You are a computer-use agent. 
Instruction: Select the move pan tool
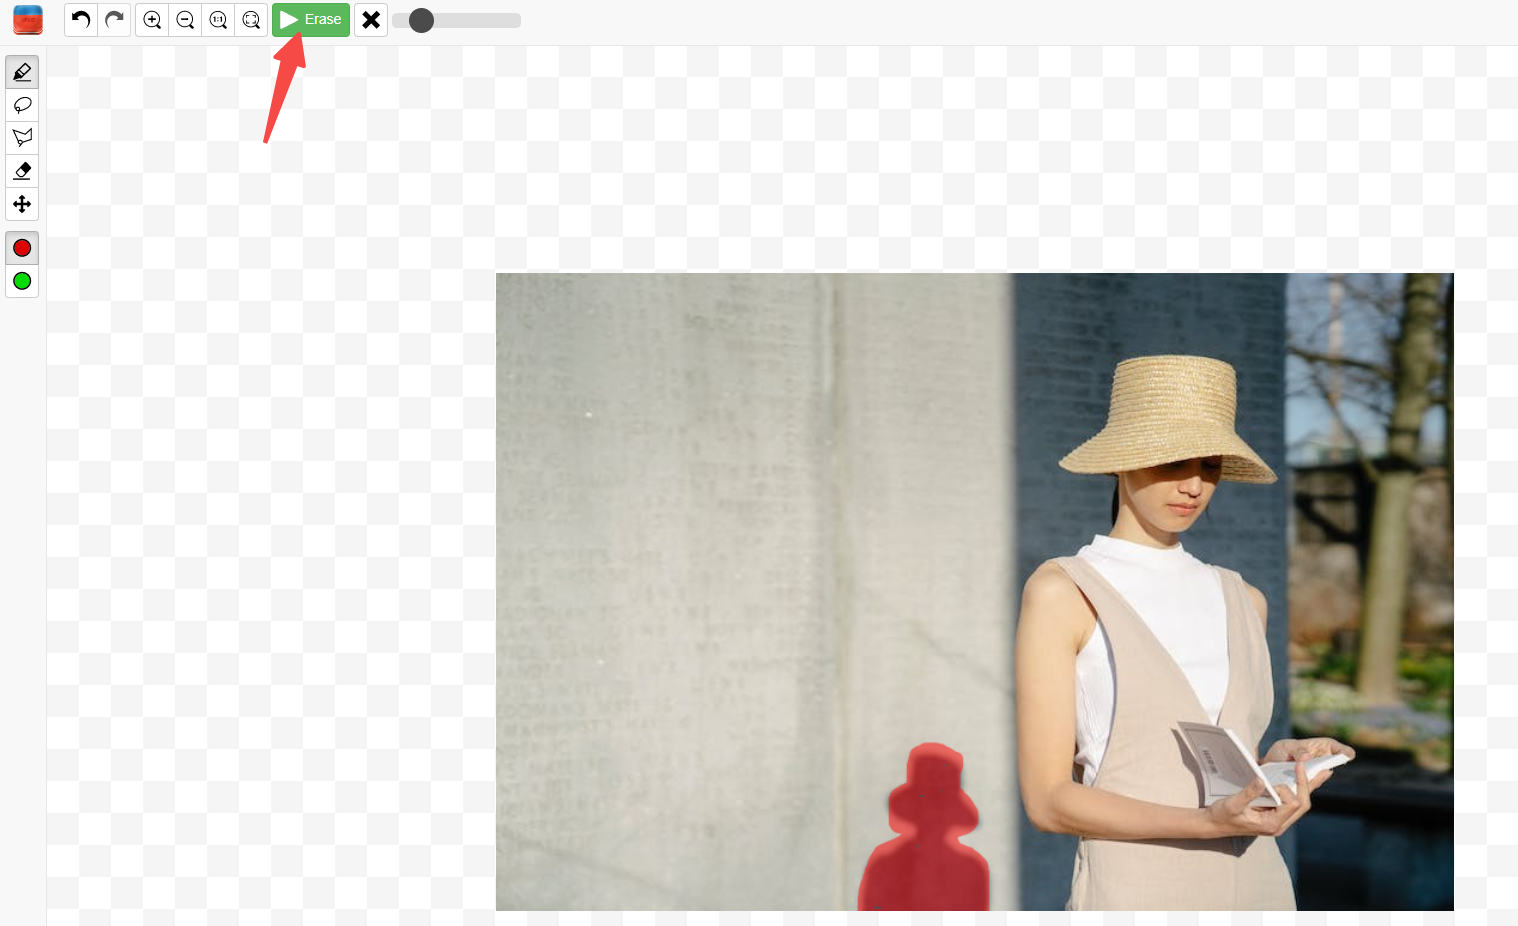[22, 204]
